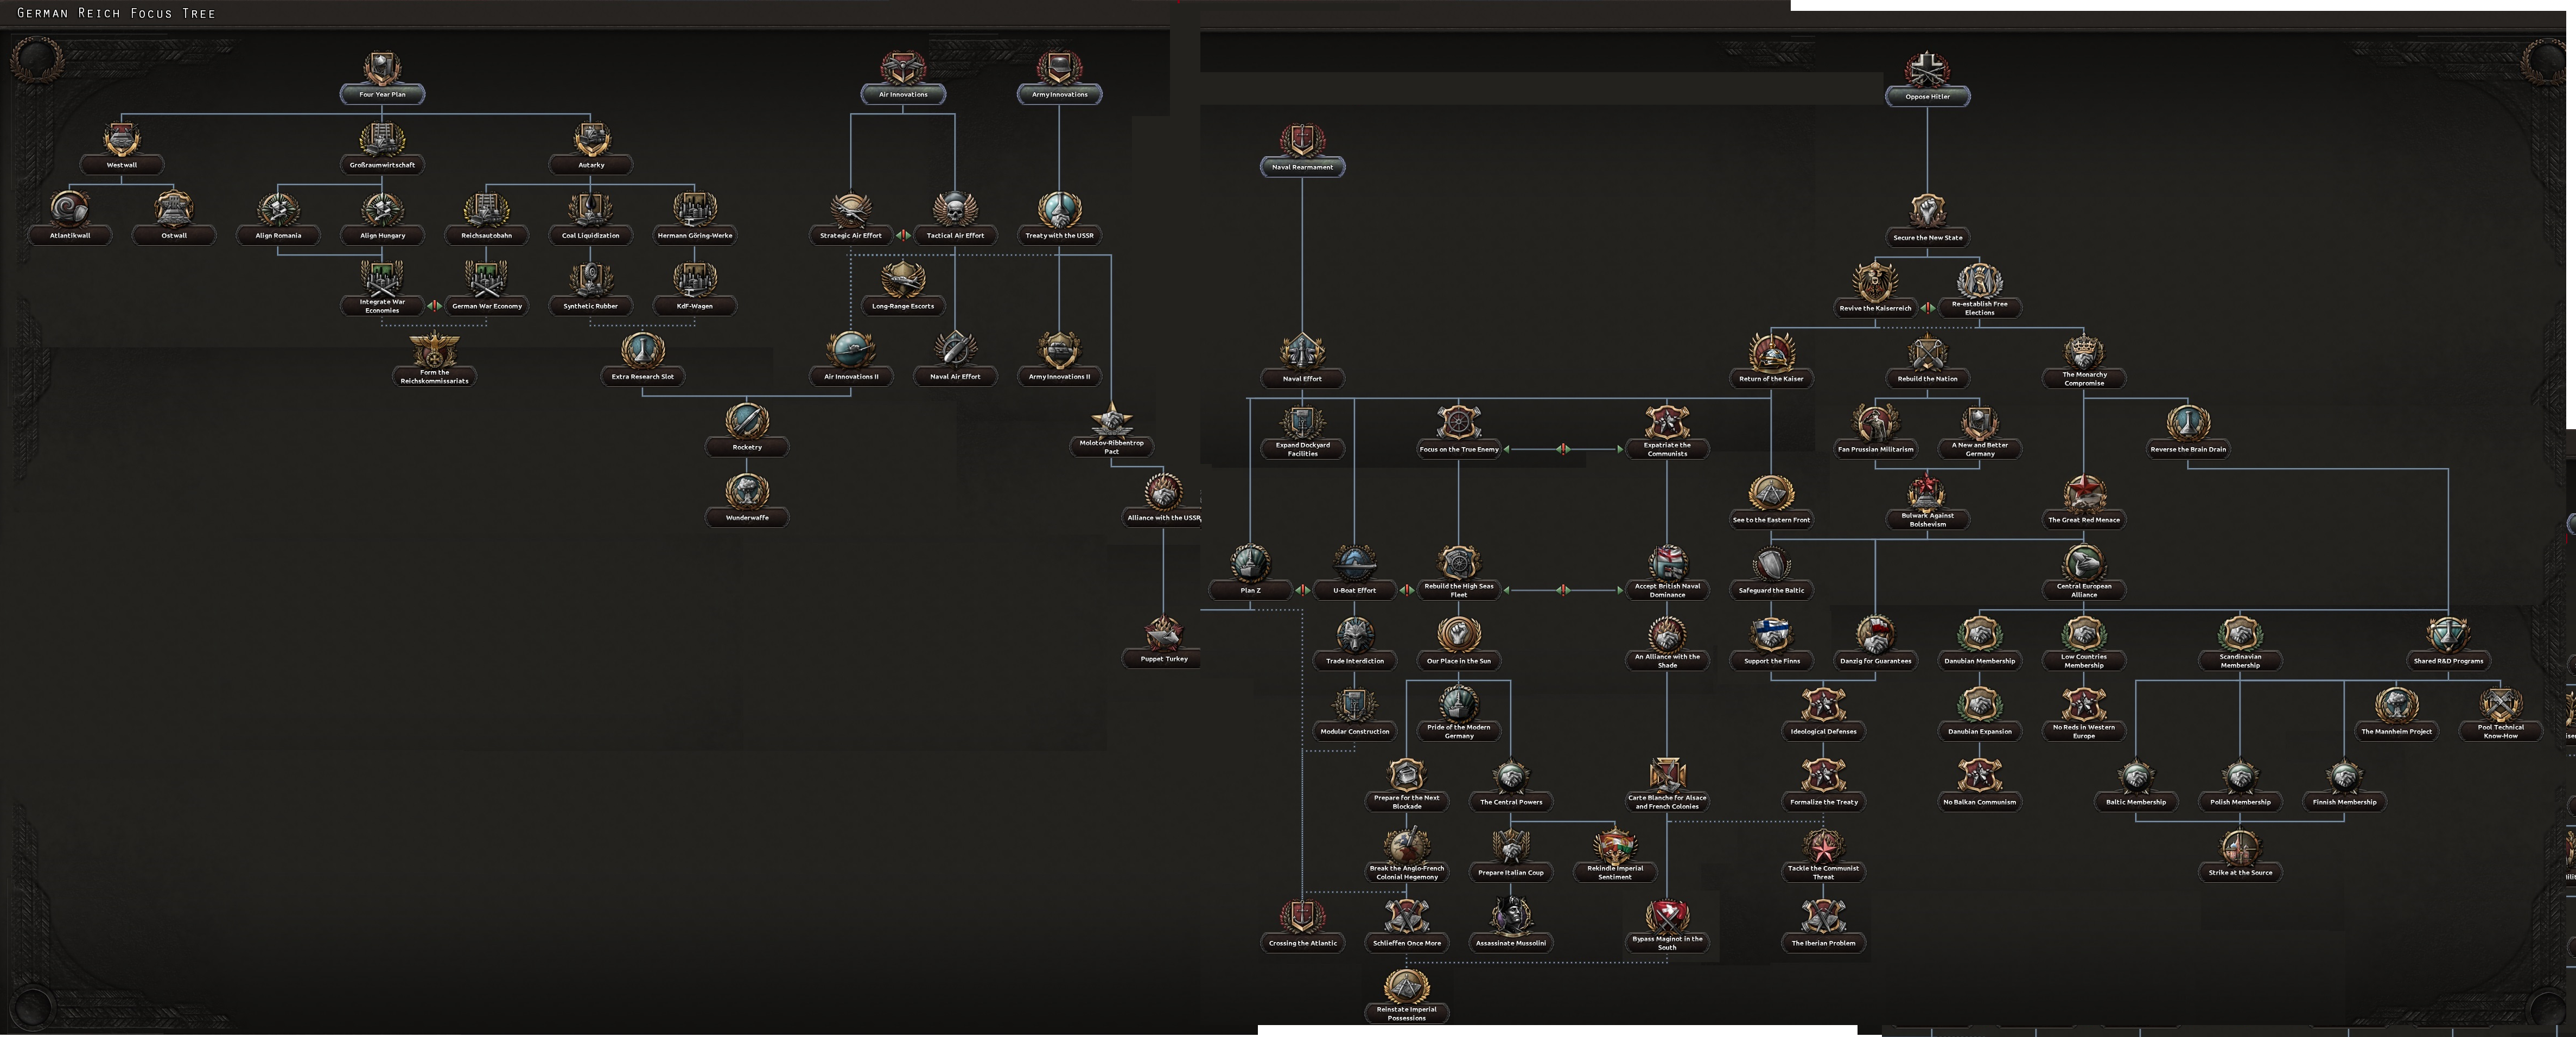
Task: Click the Form the Reichskommissariats eagle icon
Action: (x=434, y=350)
